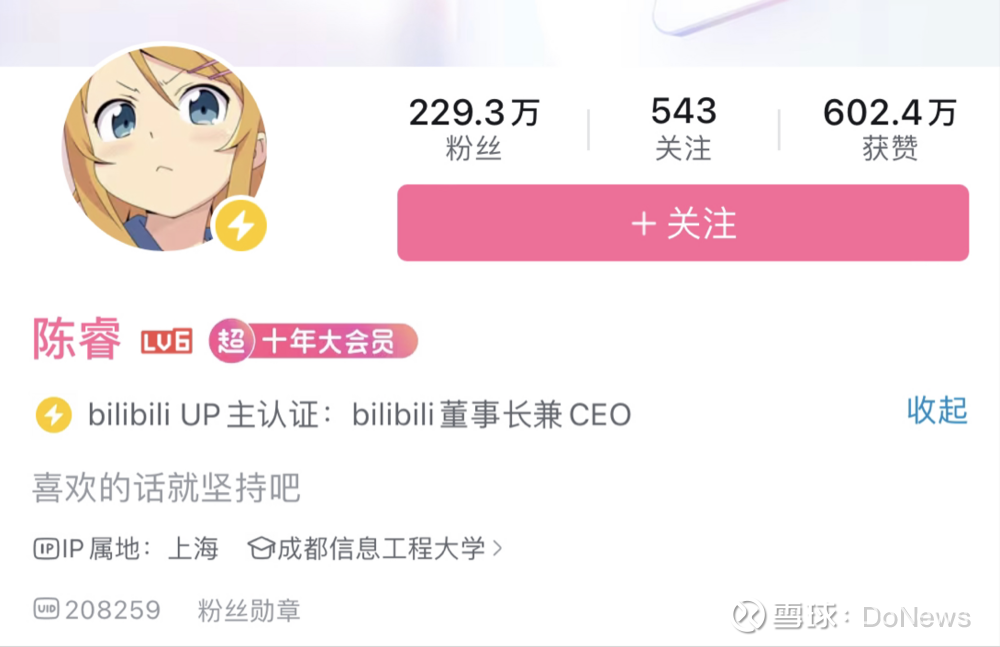Tap the graduation cap school icon

[x=261, y=548]
